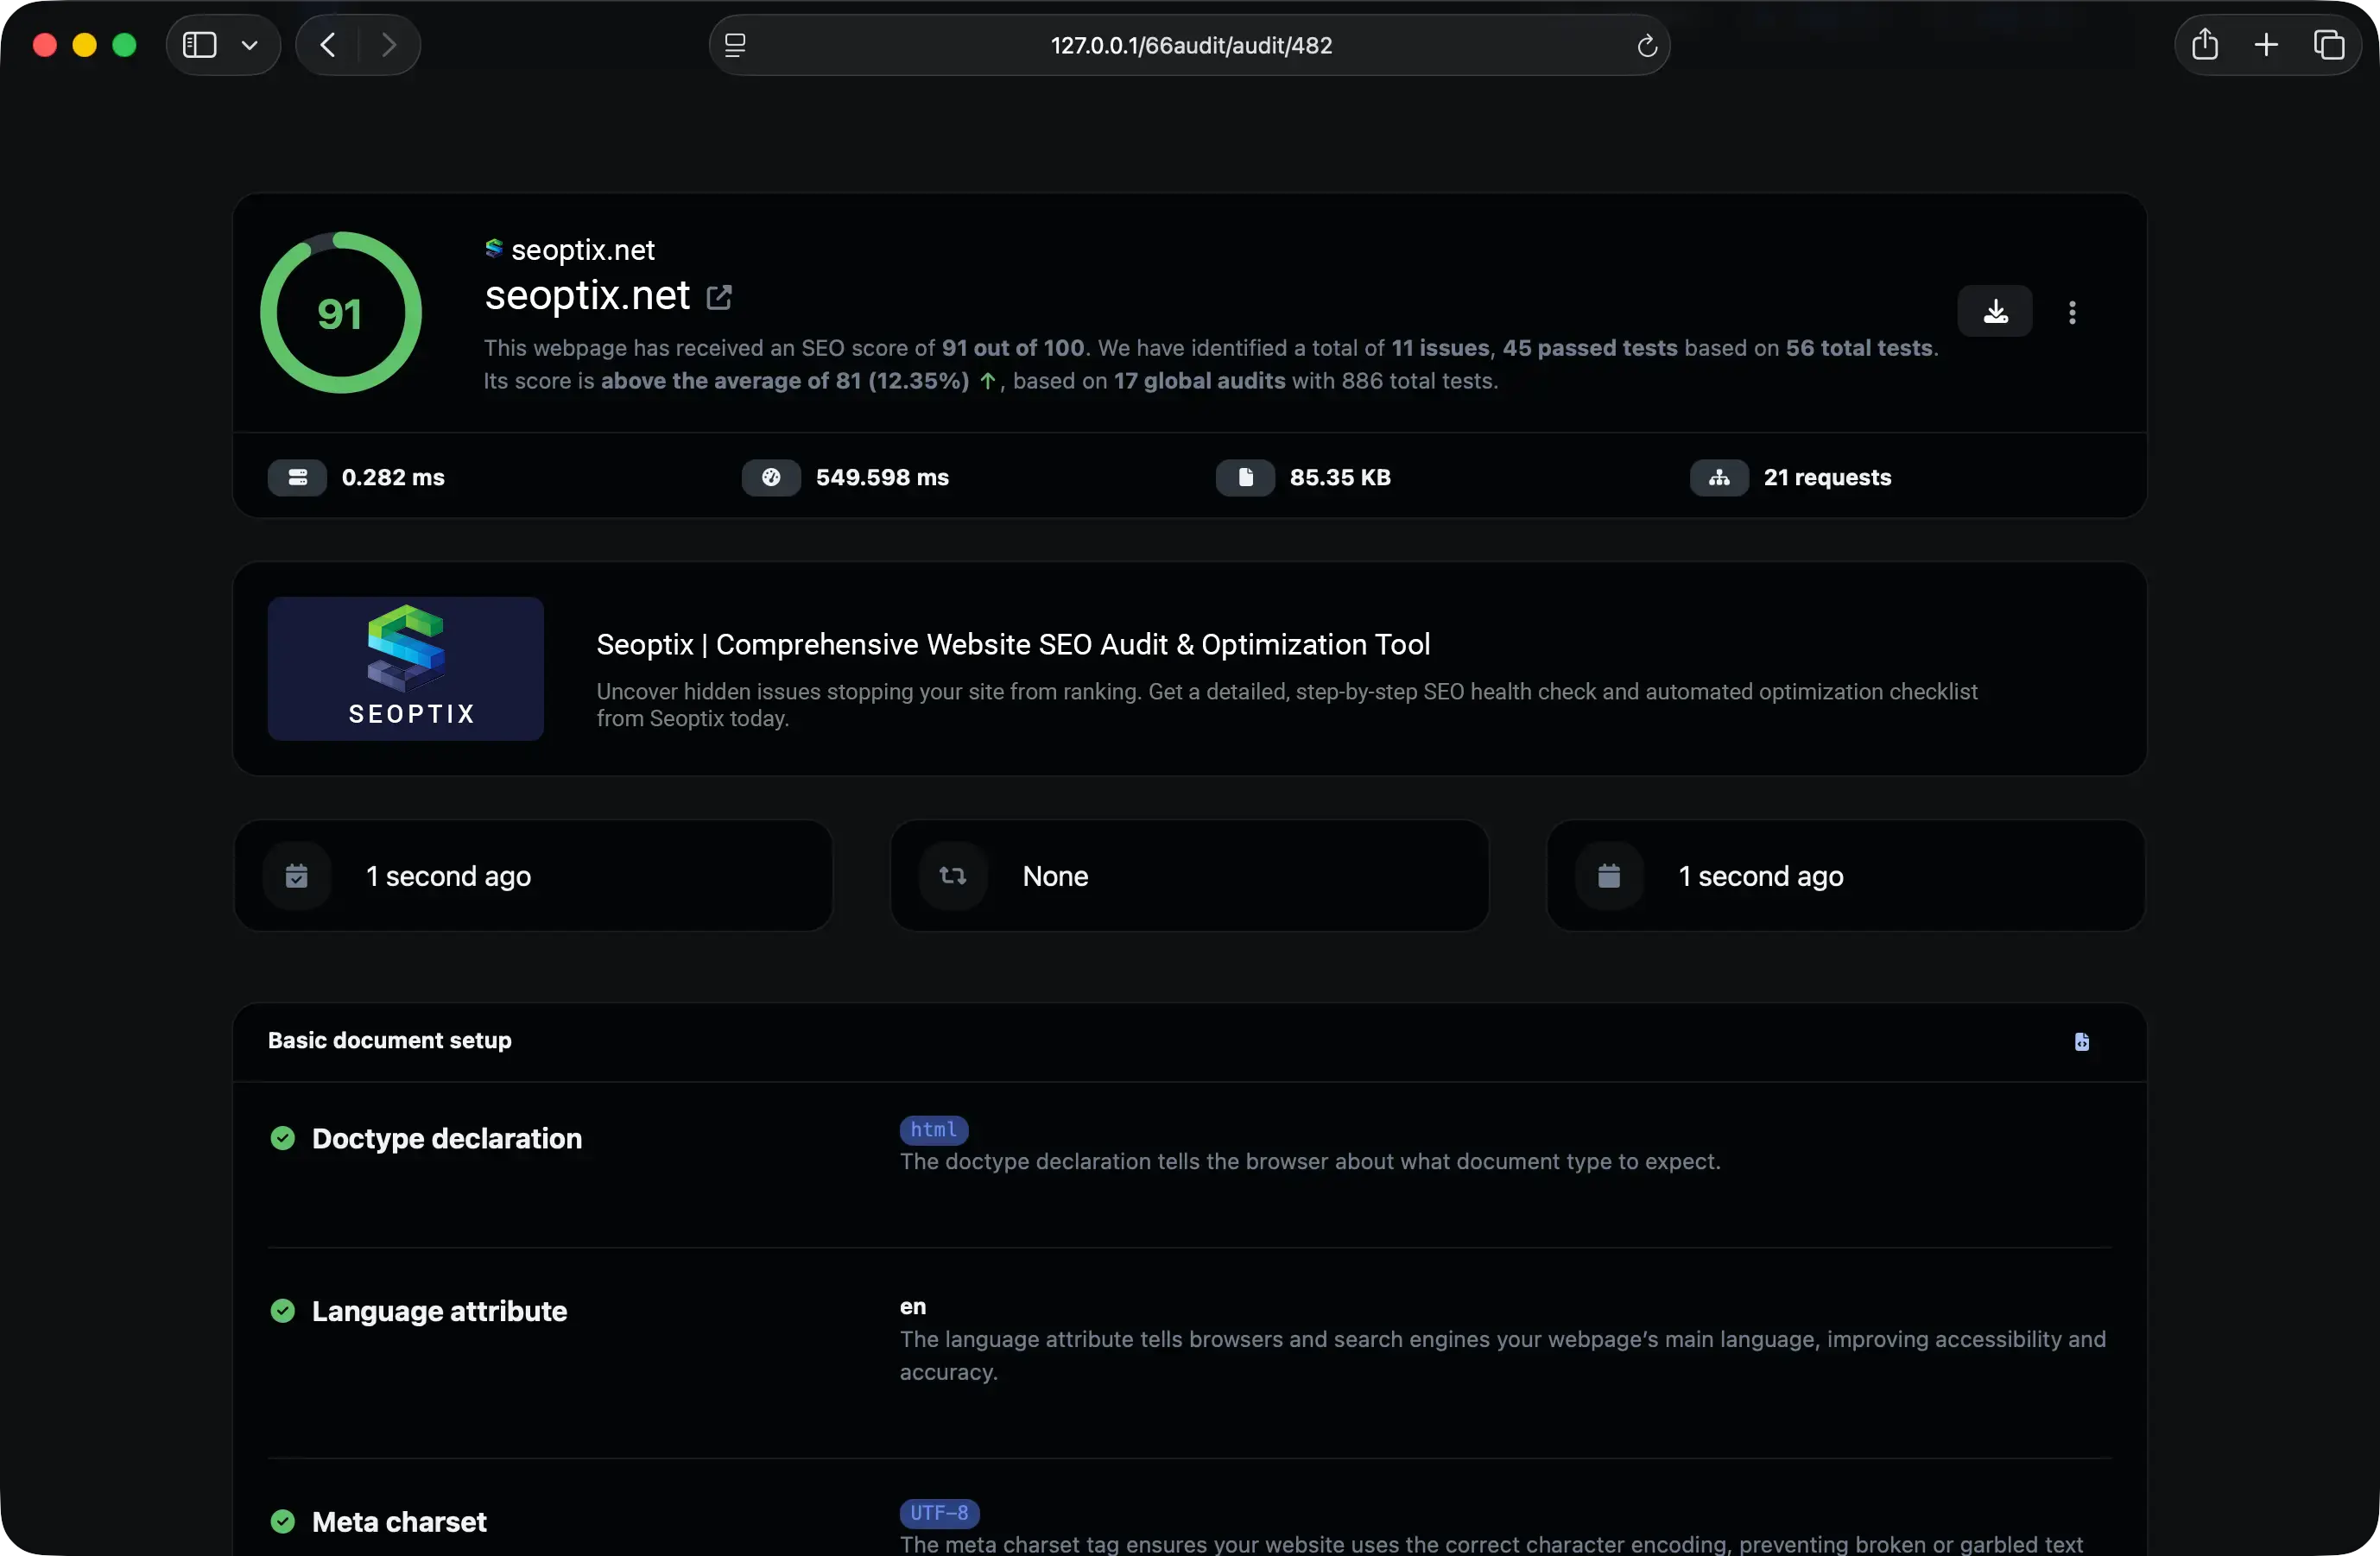The width and height of the screenshot is (2380, 1556).
Task: Click the small seoptix.net domain text
Action: [x=583, y=250]
